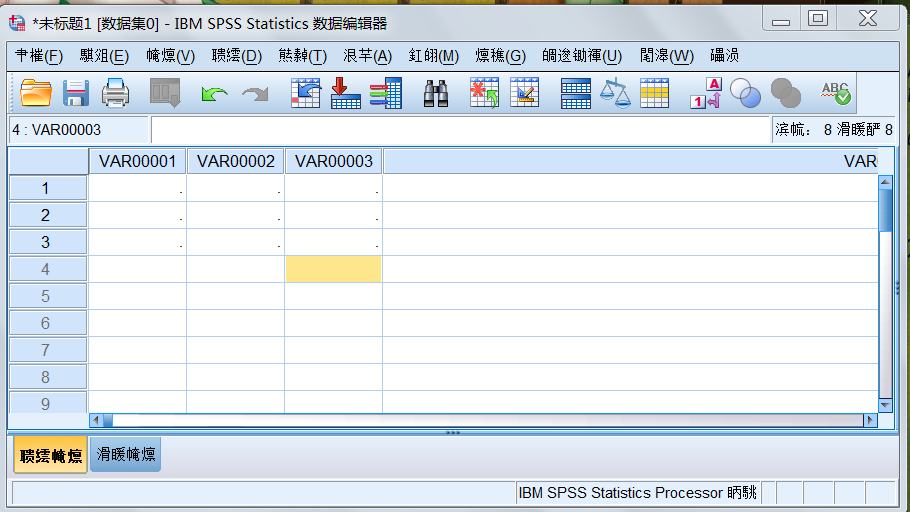Image resolution: width=910 pixels, height=512 pixels.
Task: Run spell check with ABC icon
Action: pos(836,93)
